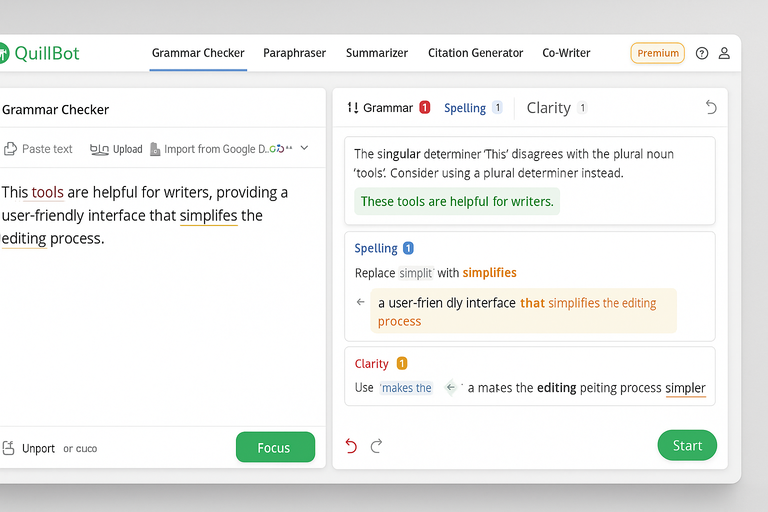Click the green Start button
Screen dimensions: 768x512
click(x=687, y=445)
